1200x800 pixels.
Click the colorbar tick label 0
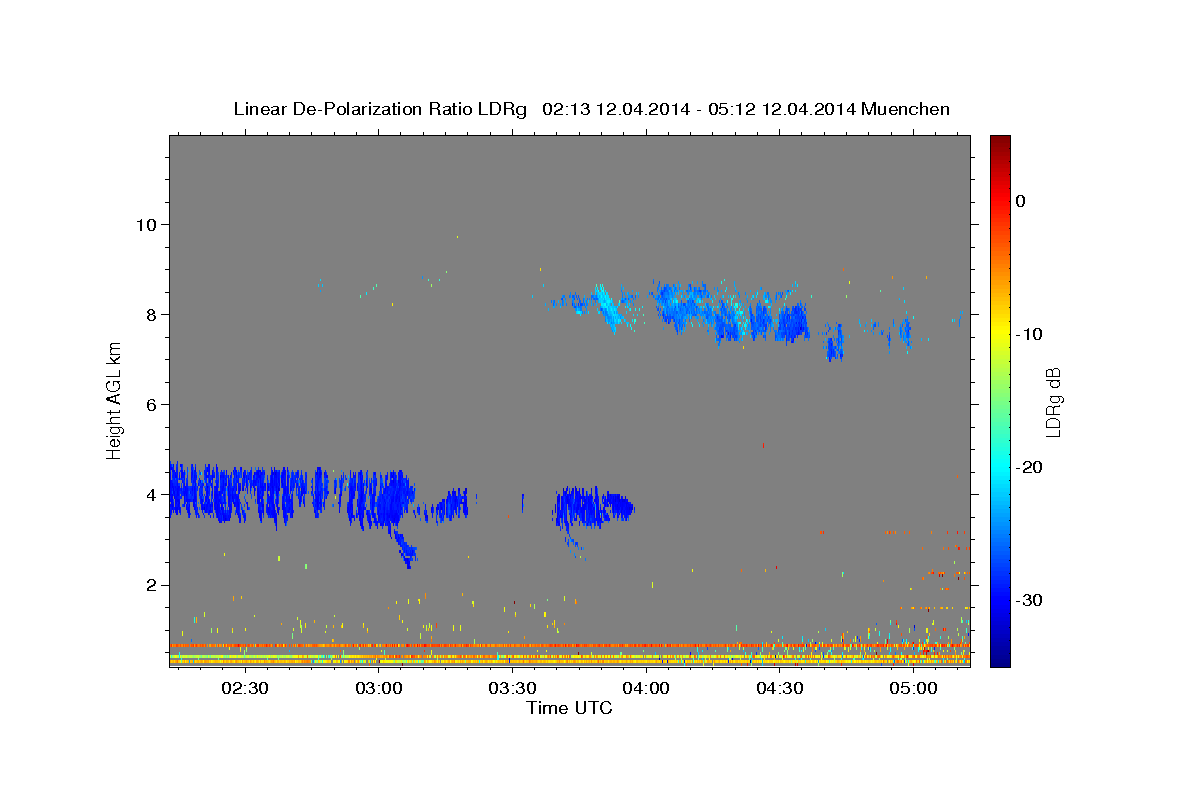coord(1021,201)
